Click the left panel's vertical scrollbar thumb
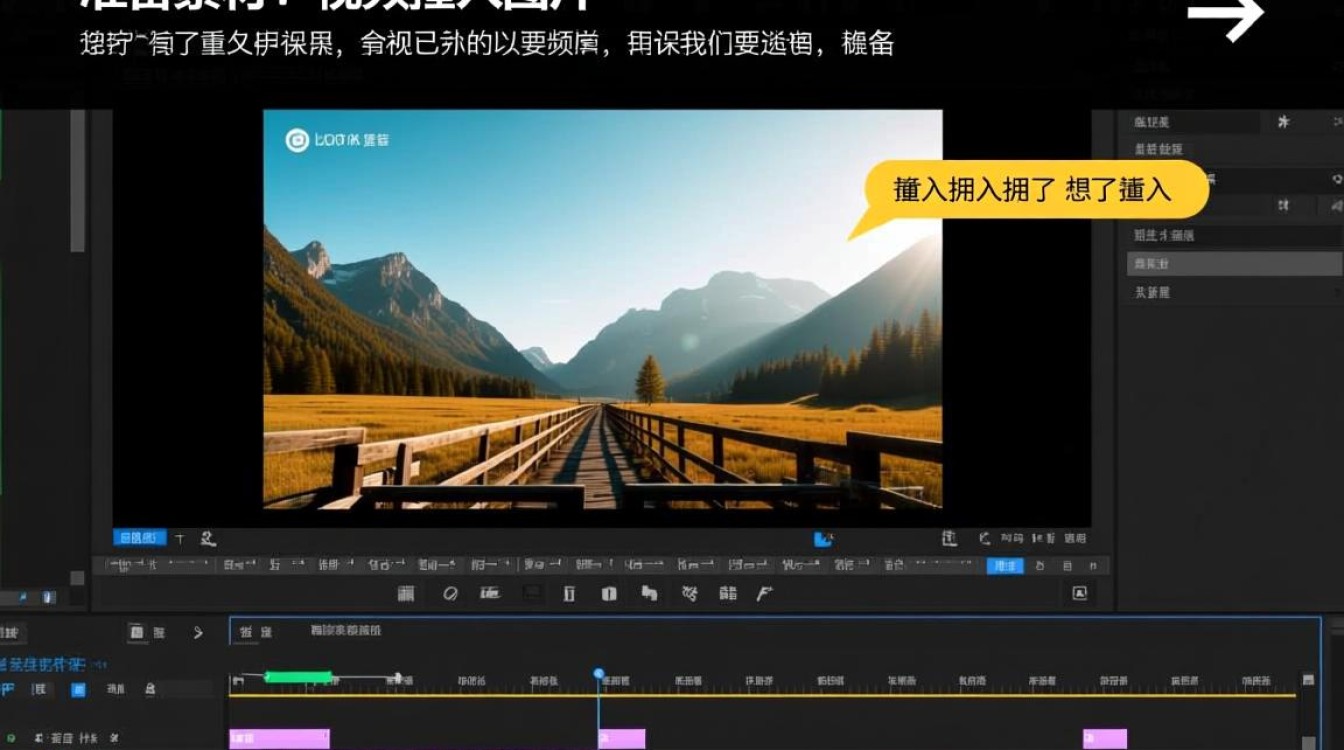 [77, 180]
